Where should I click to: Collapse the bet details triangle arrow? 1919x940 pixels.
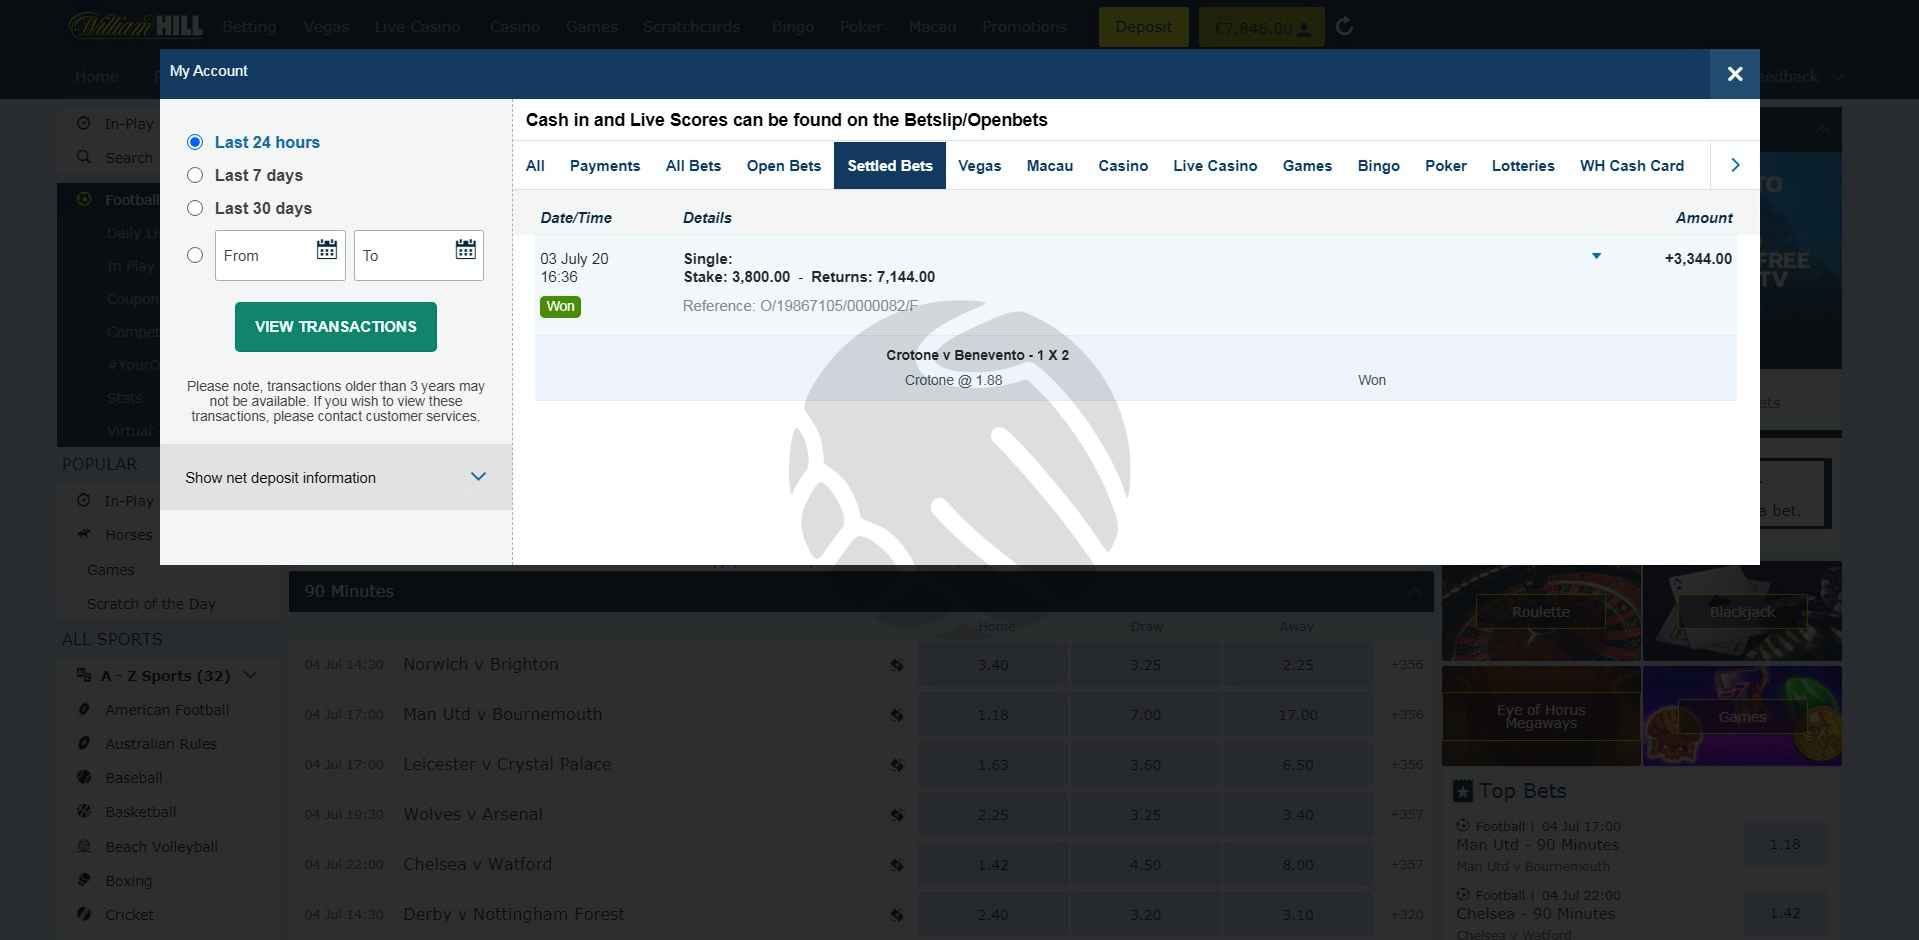pyautogui.click(x=1596, y=257)
